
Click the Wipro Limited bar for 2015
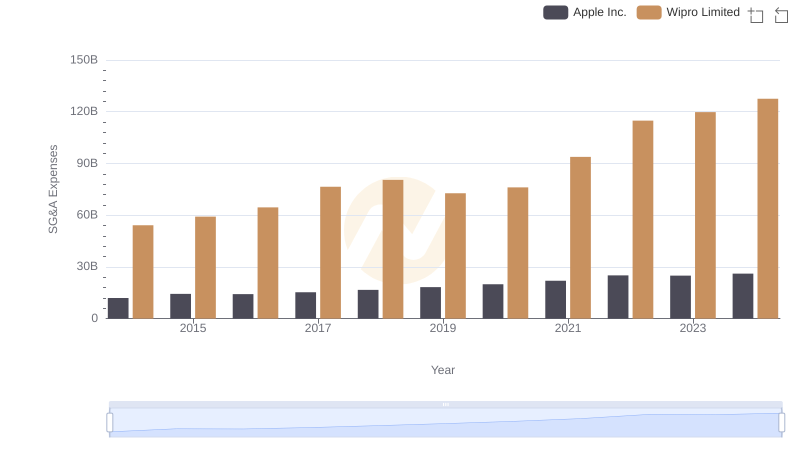click(205, 268)
